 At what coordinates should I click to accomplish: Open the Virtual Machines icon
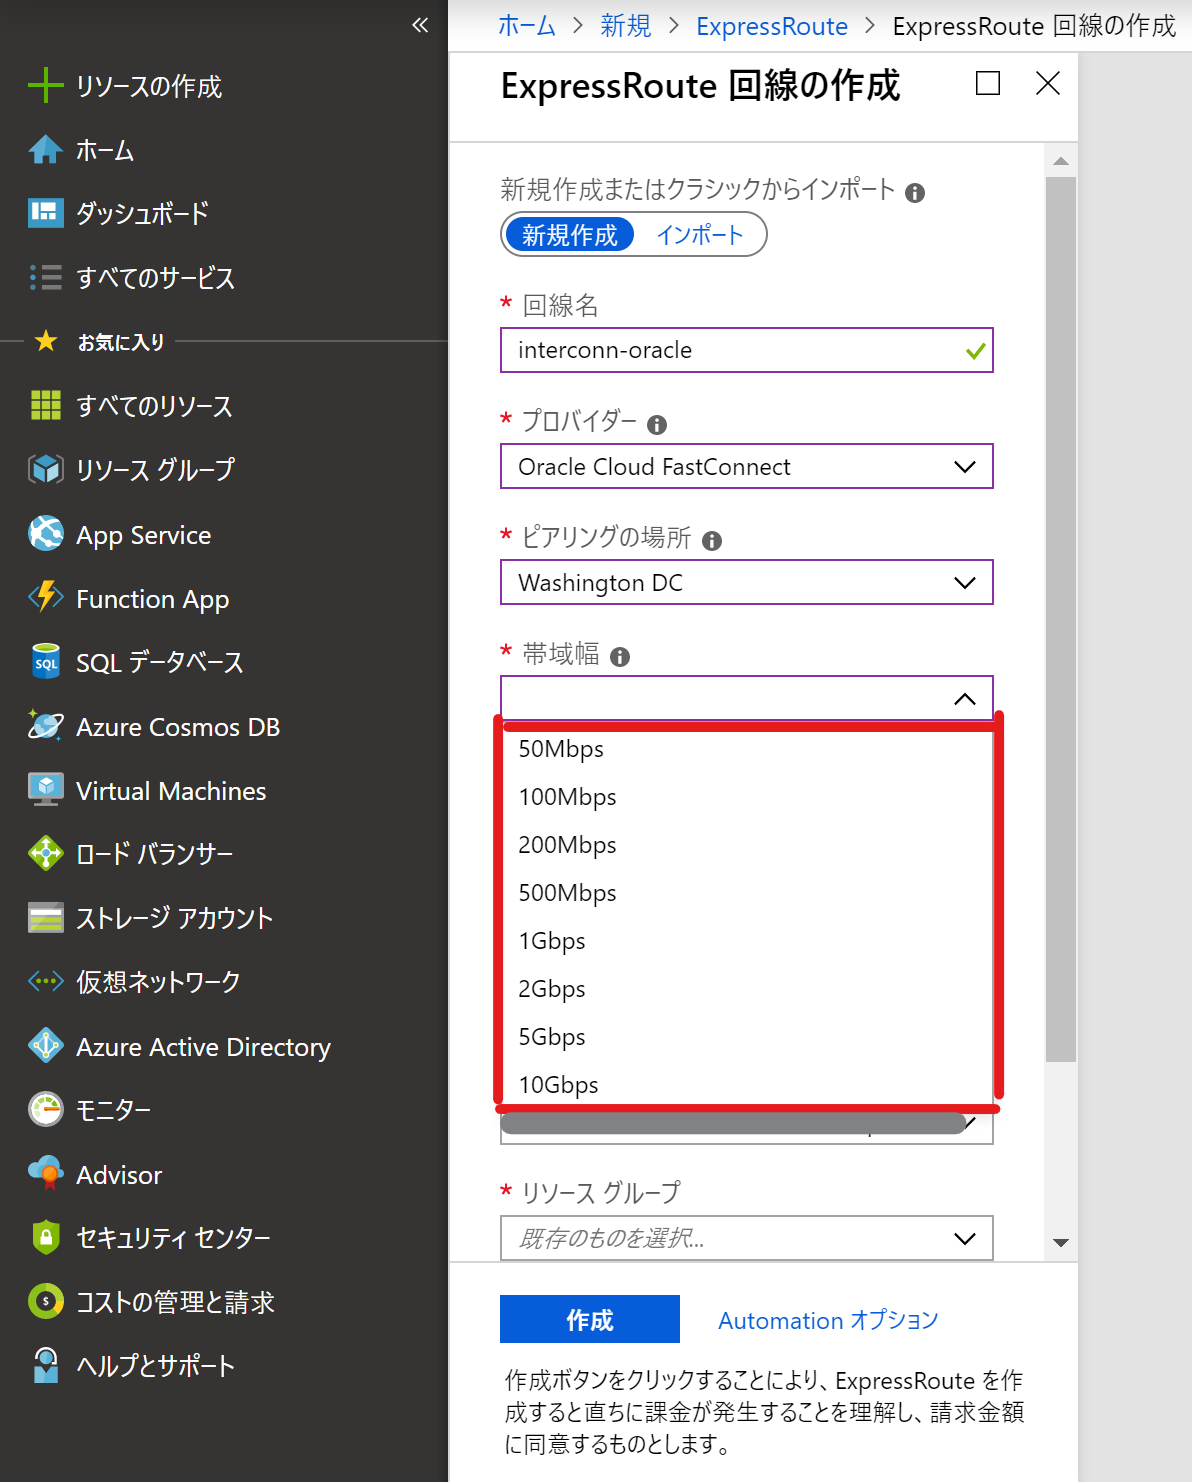[x=45, y=790]
